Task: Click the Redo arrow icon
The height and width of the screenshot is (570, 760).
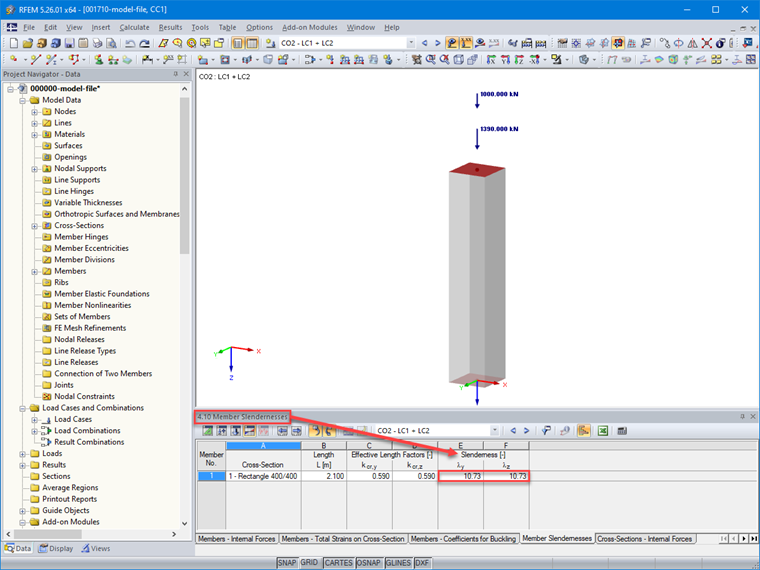Action: 144,43
